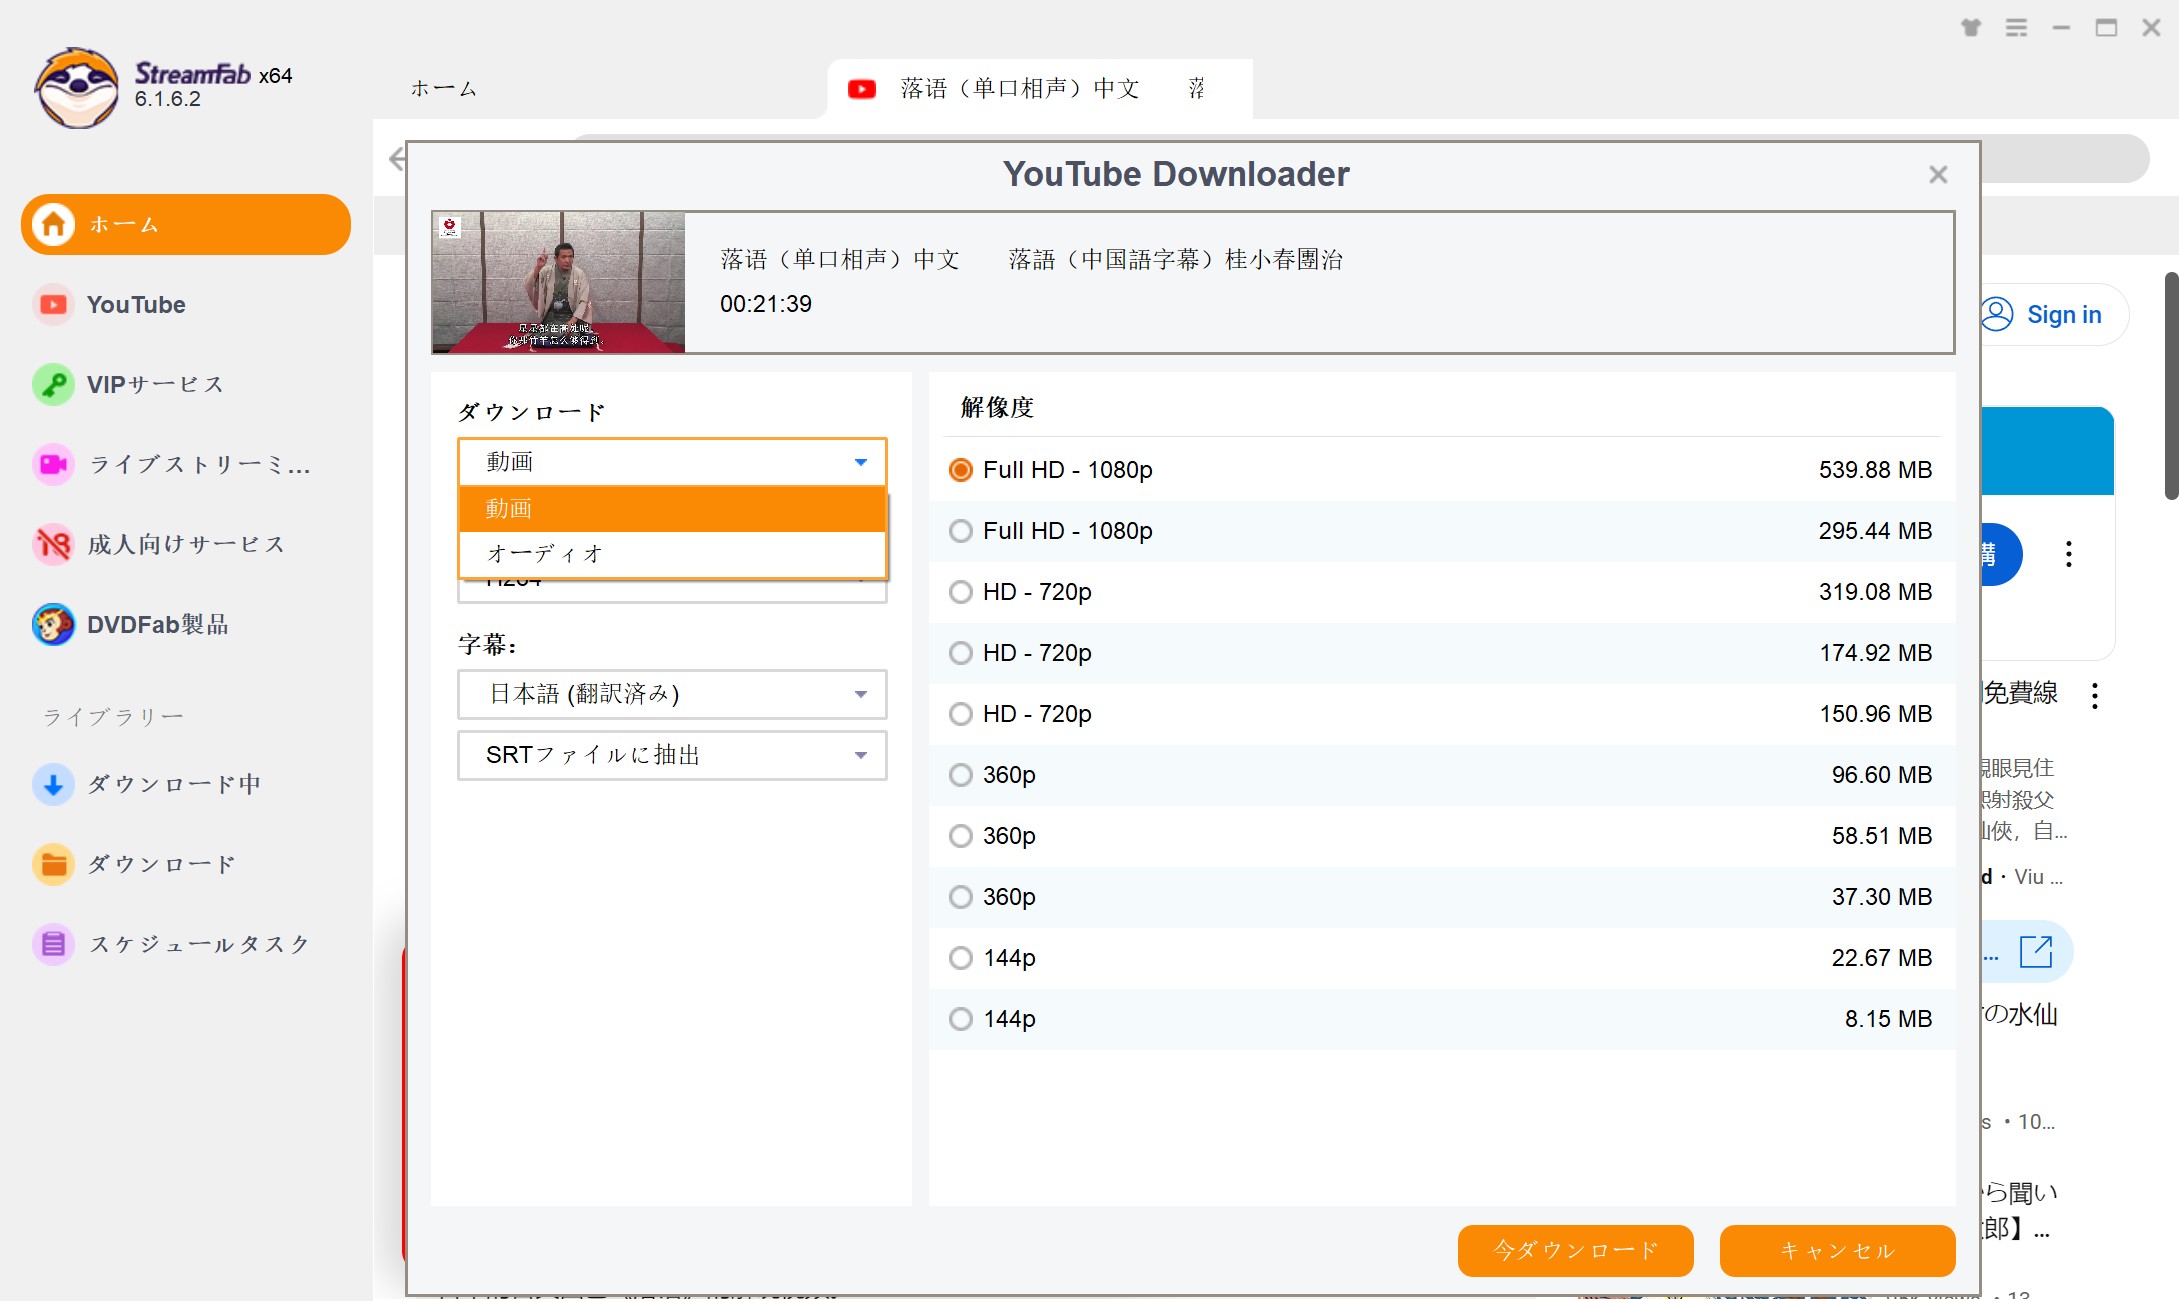
Task: Click the 字幕: label
Action: click(x=487, y=645)
